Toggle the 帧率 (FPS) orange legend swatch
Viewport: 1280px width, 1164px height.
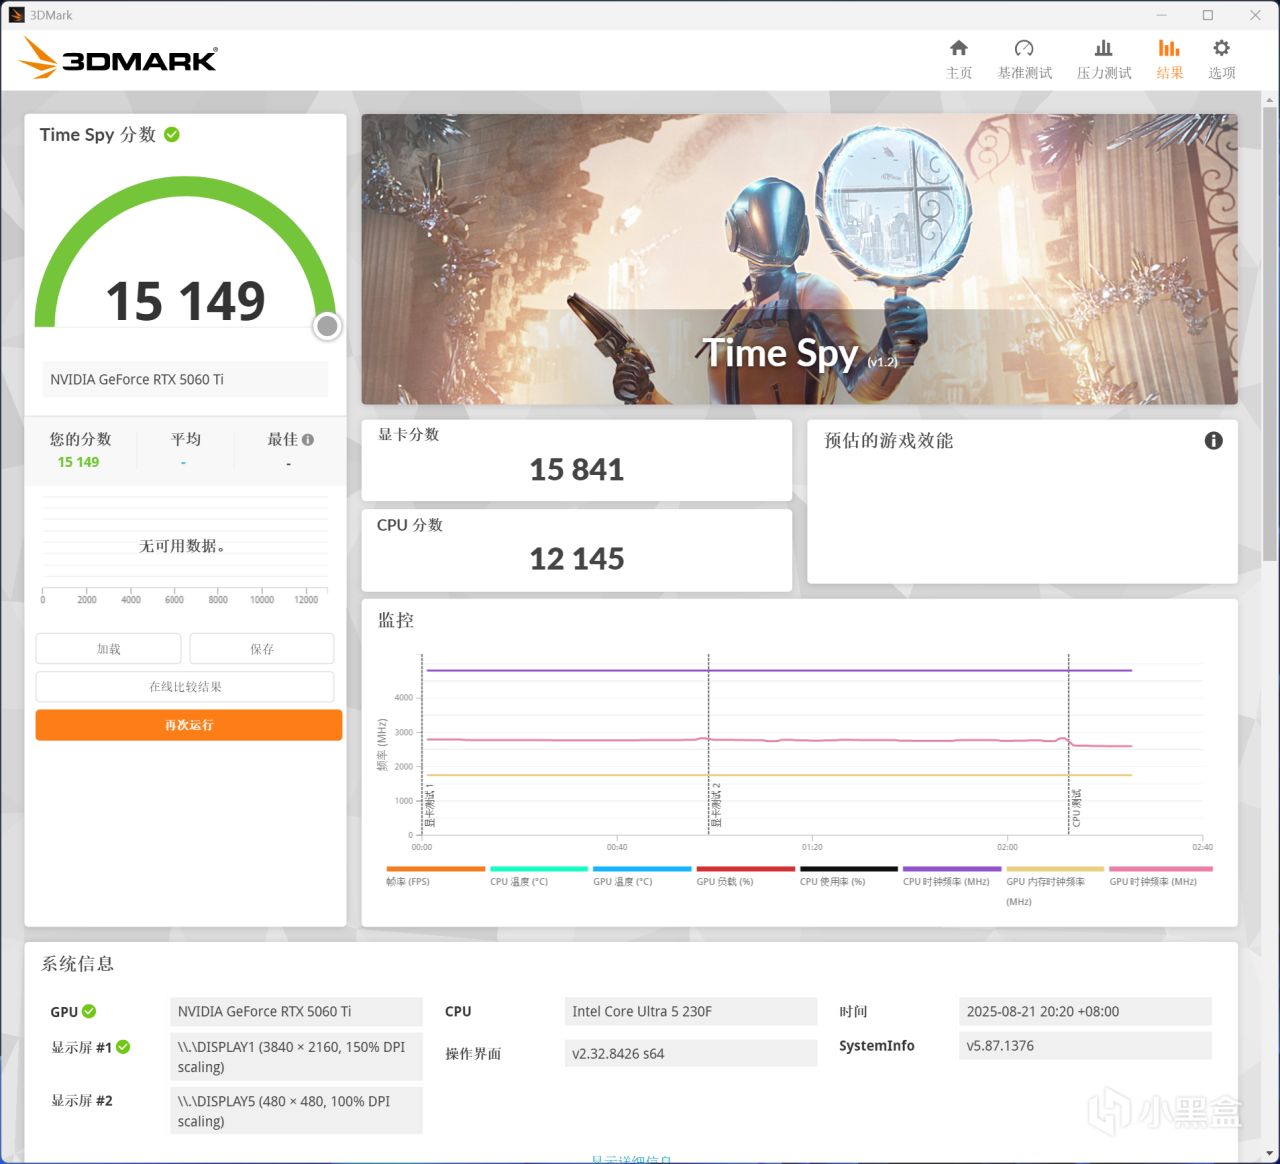[435, 869]
